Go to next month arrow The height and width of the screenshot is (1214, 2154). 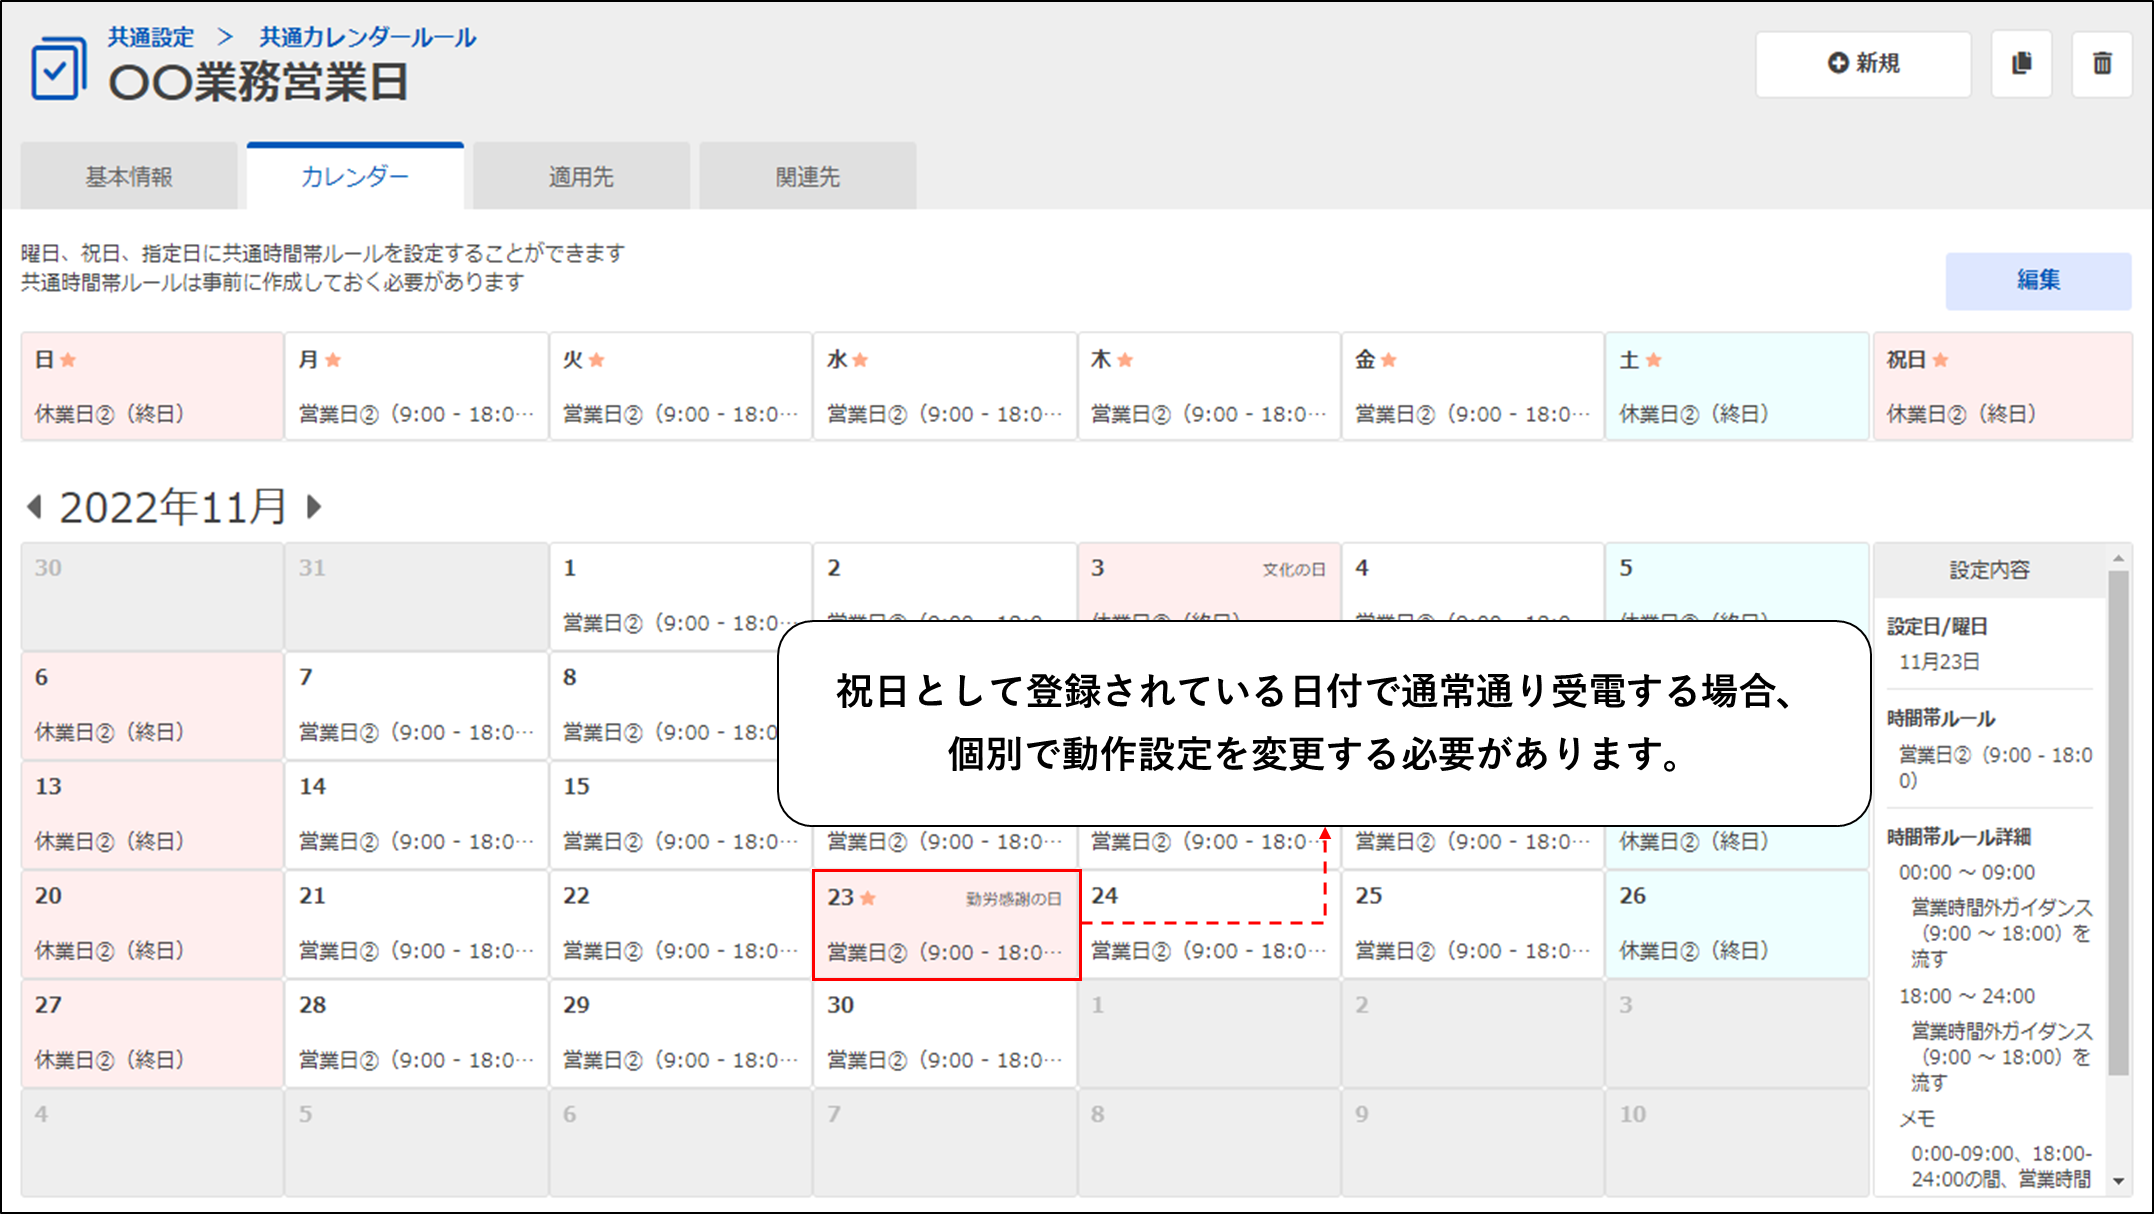coord(314,507)
